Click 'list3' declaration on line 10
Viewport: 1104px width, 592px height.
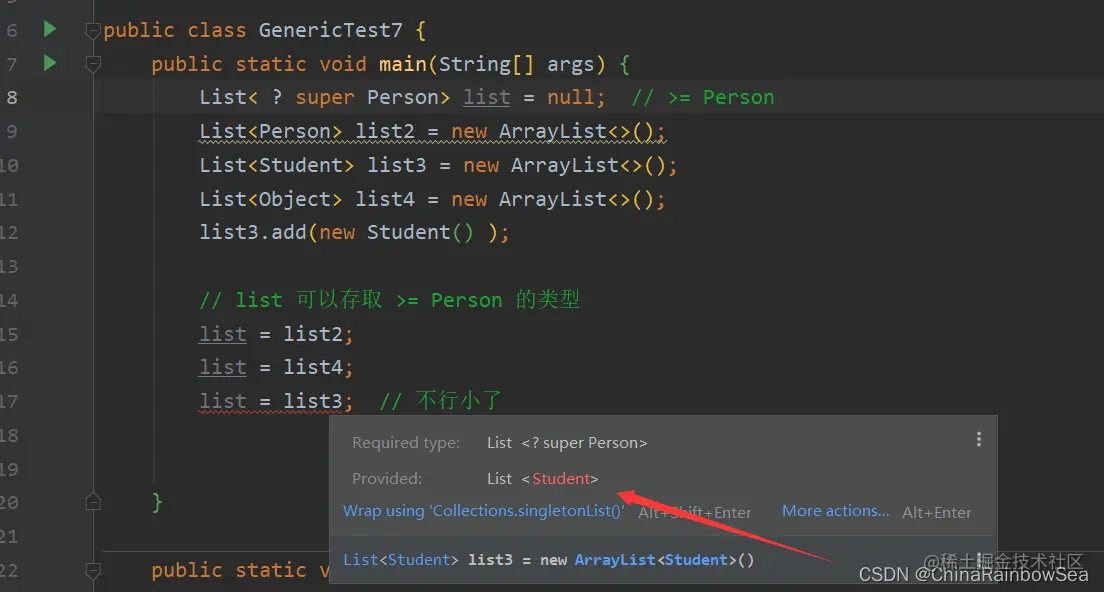tap(396, 165)
